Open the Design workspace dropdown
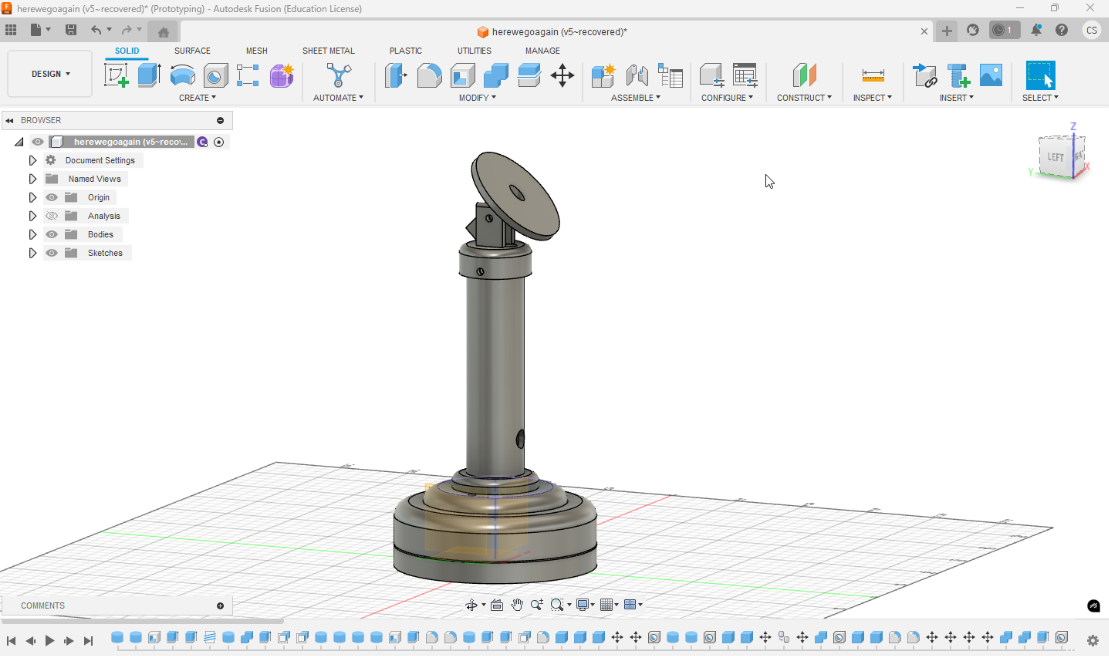The width and height of the screenshot is (1109, 656). click(x=50, y=74)
